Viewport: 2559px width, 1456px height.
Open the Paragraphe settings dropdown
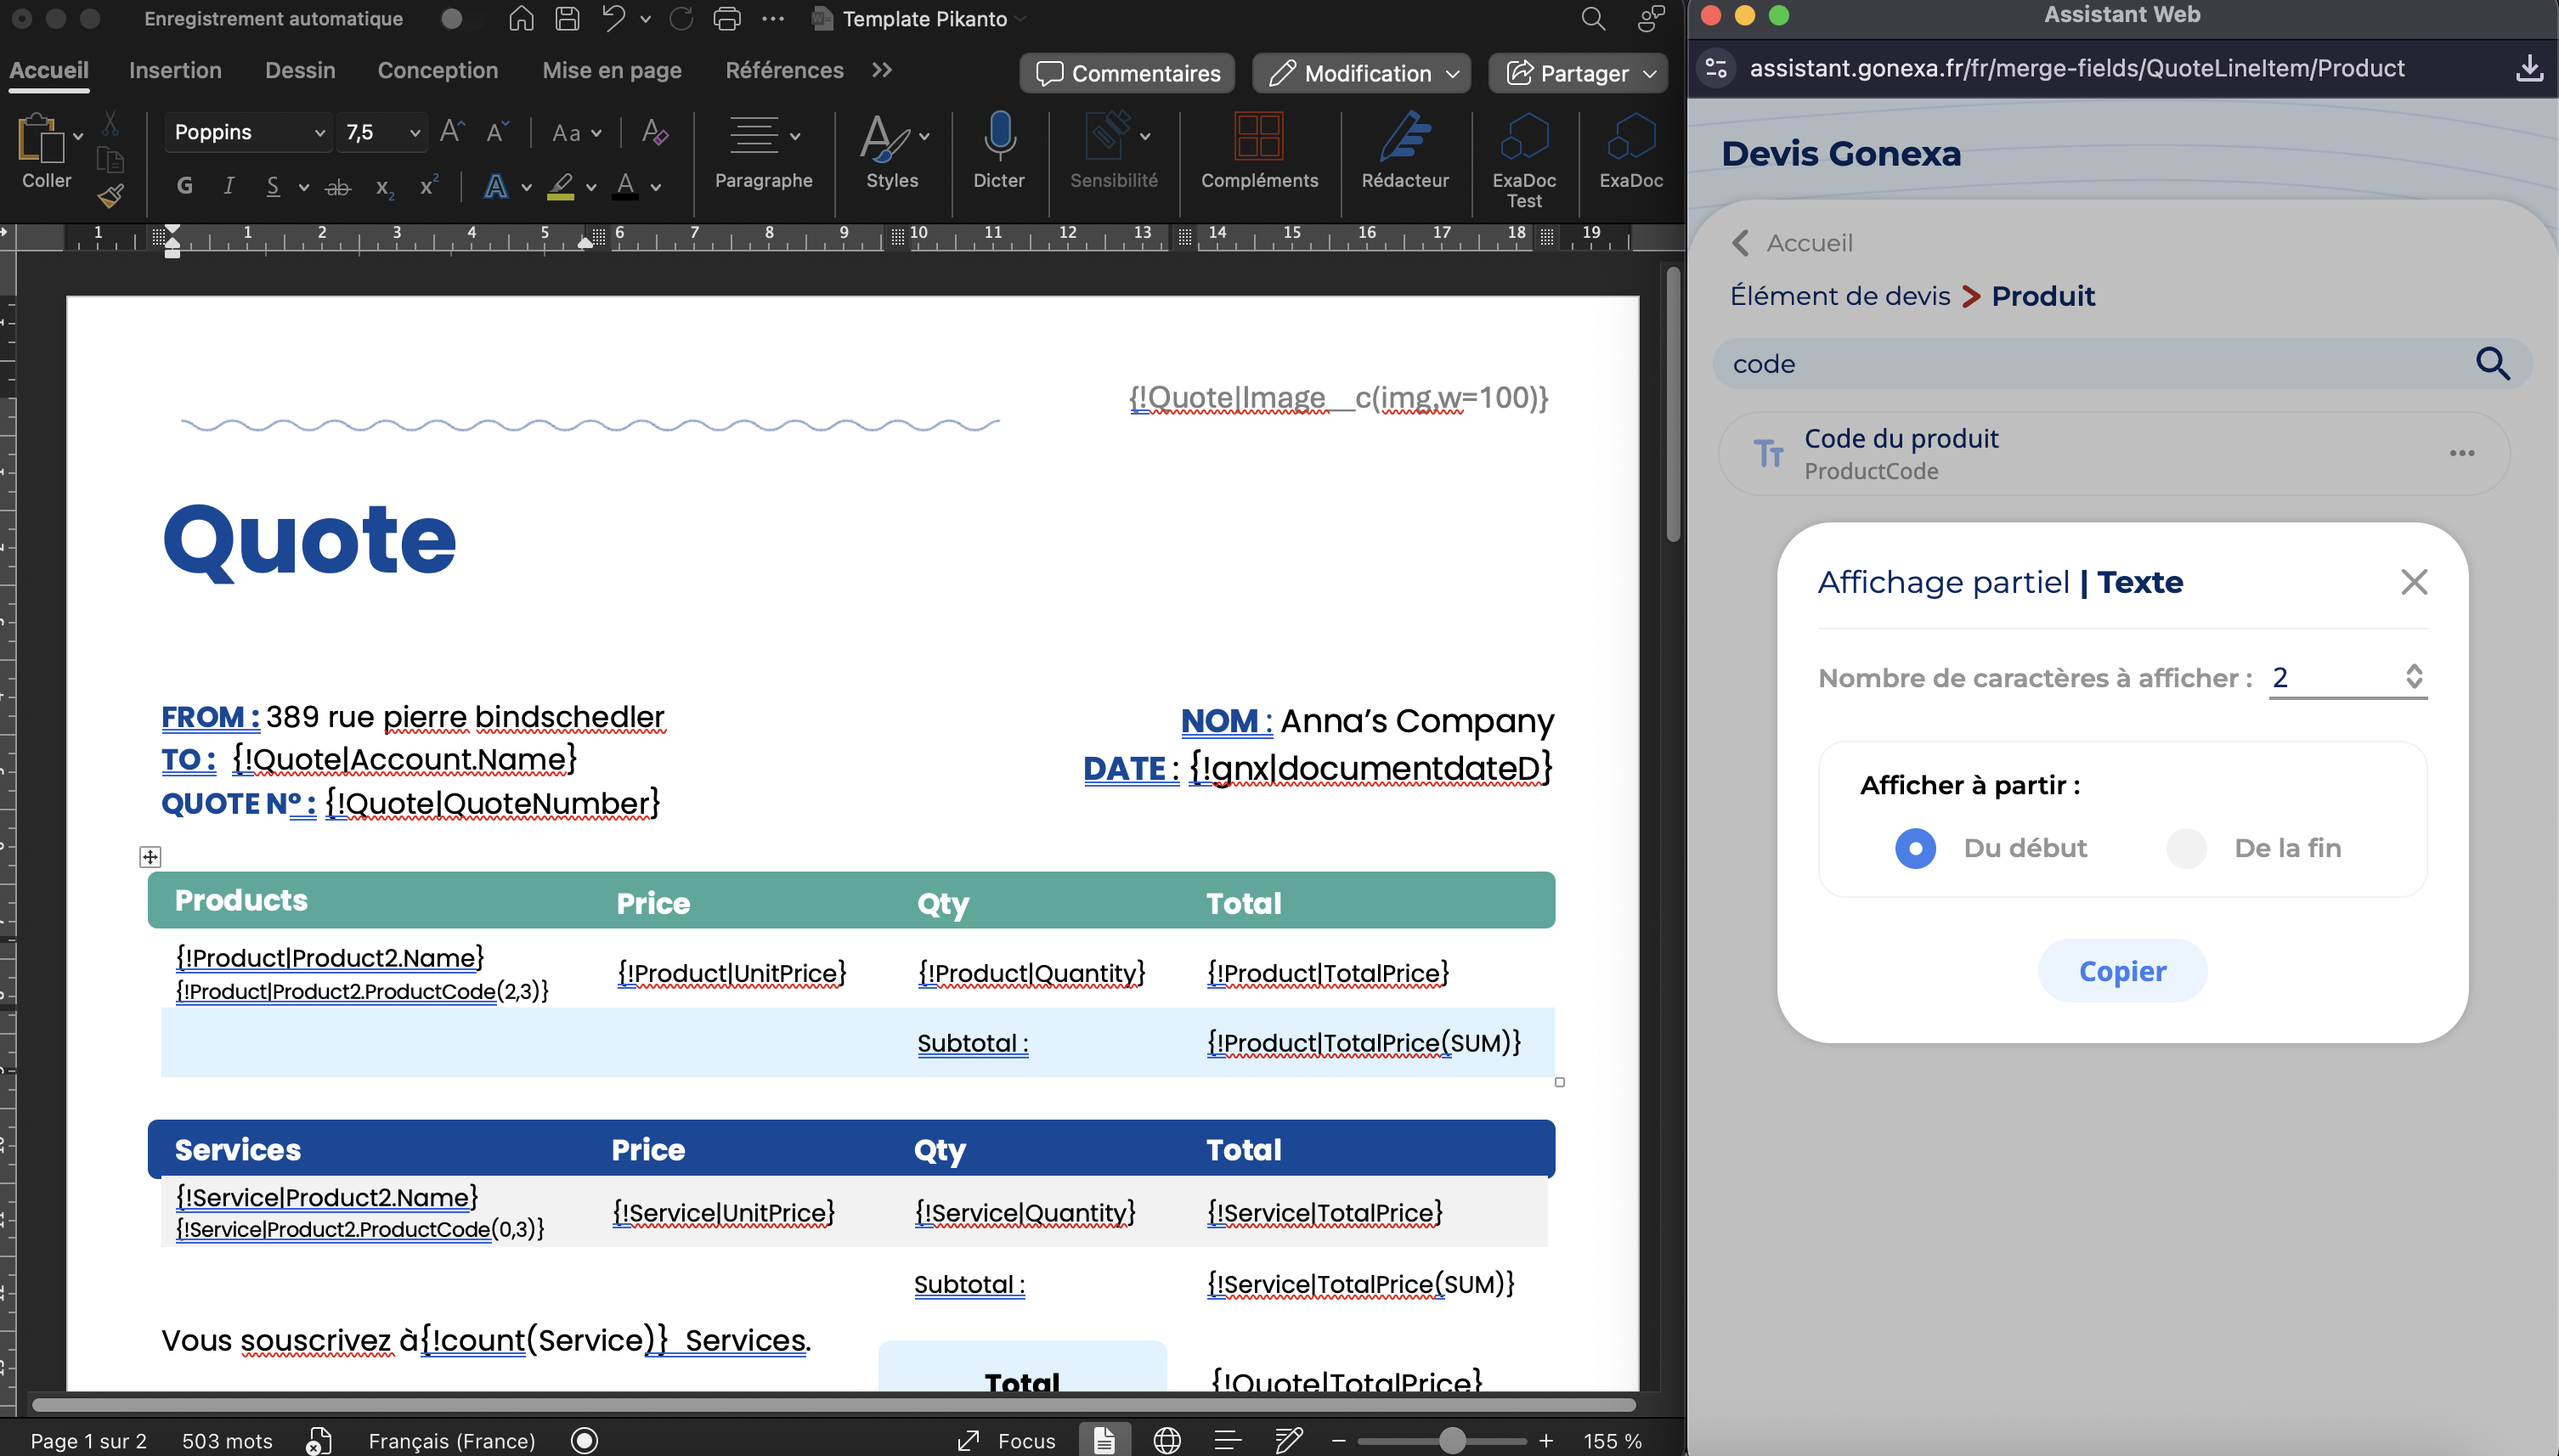point(795,136)
